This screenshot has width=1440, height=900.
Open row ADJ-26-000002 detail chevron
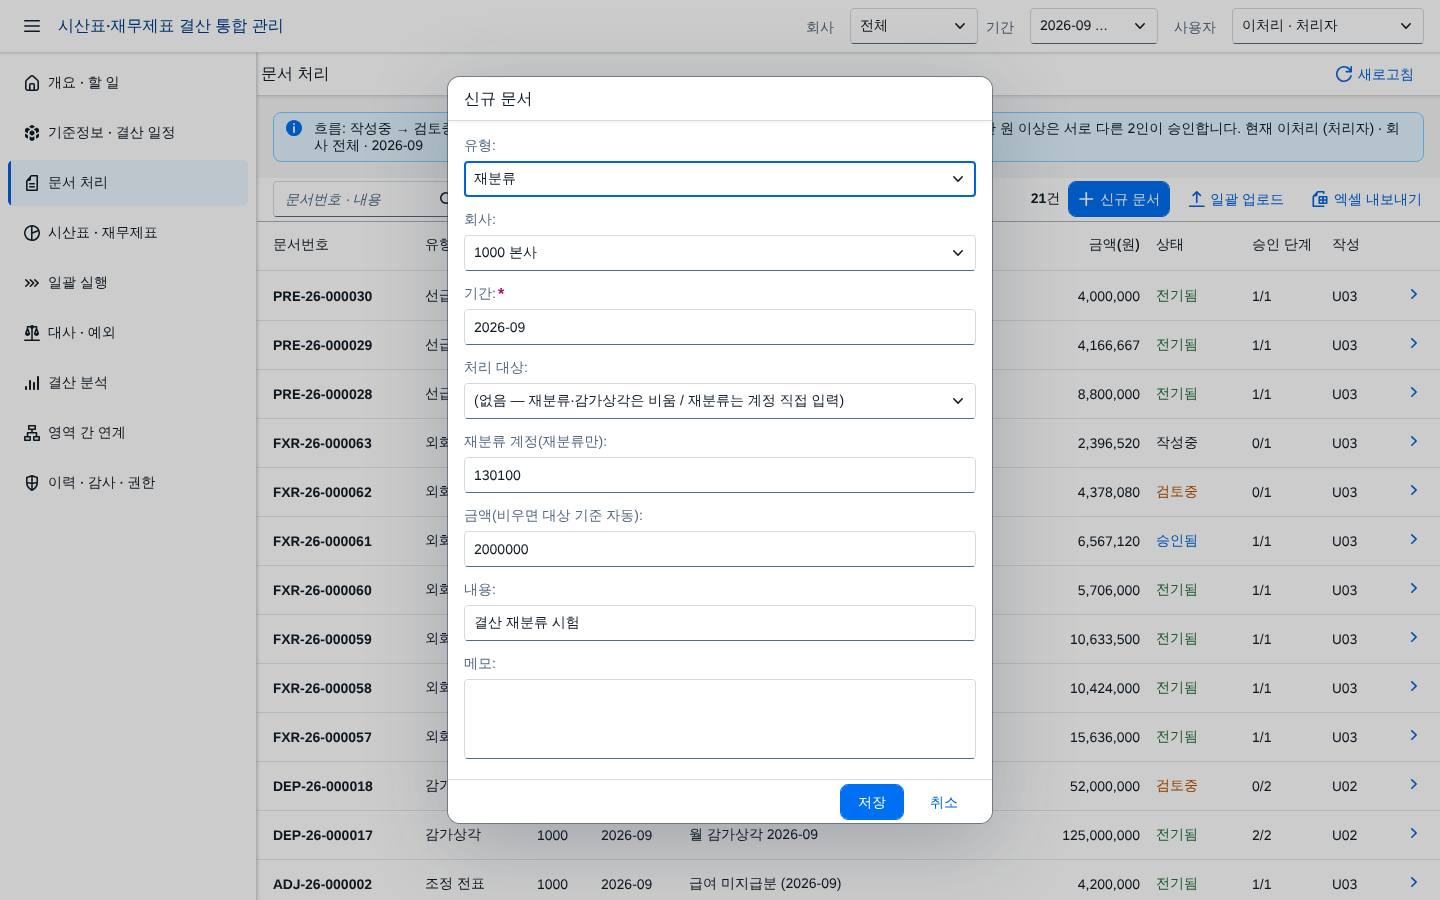tap(1414, 882)
